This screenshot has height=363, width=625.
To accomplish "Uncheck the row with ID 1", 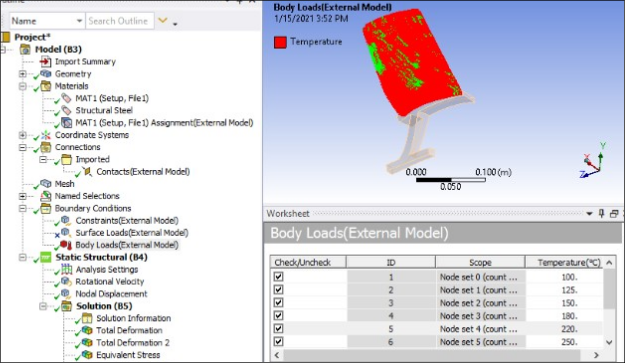I will tap(279, 277).
